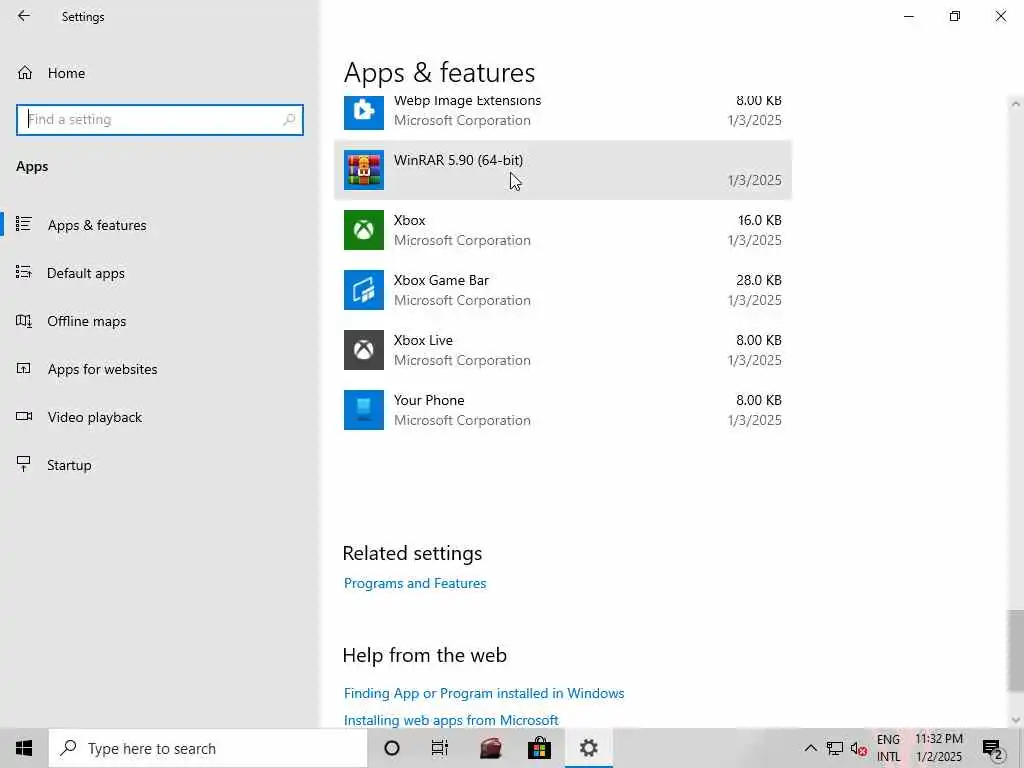This screenshot has width=1024, height=768.
Task: Minimize the Settings window
Action: [908, 16]
